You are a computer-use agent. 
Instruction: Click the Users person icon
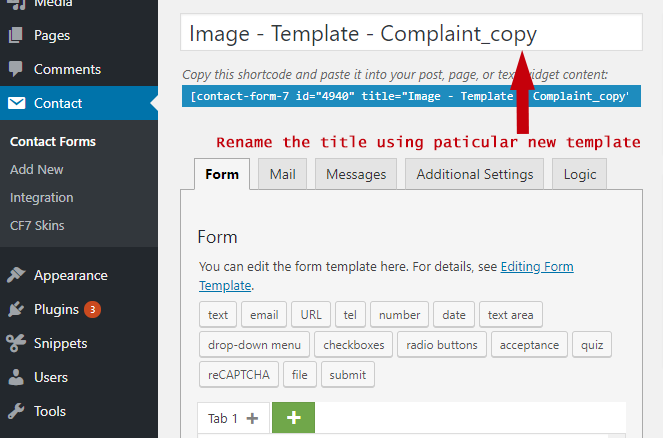[x=16, y=378]
